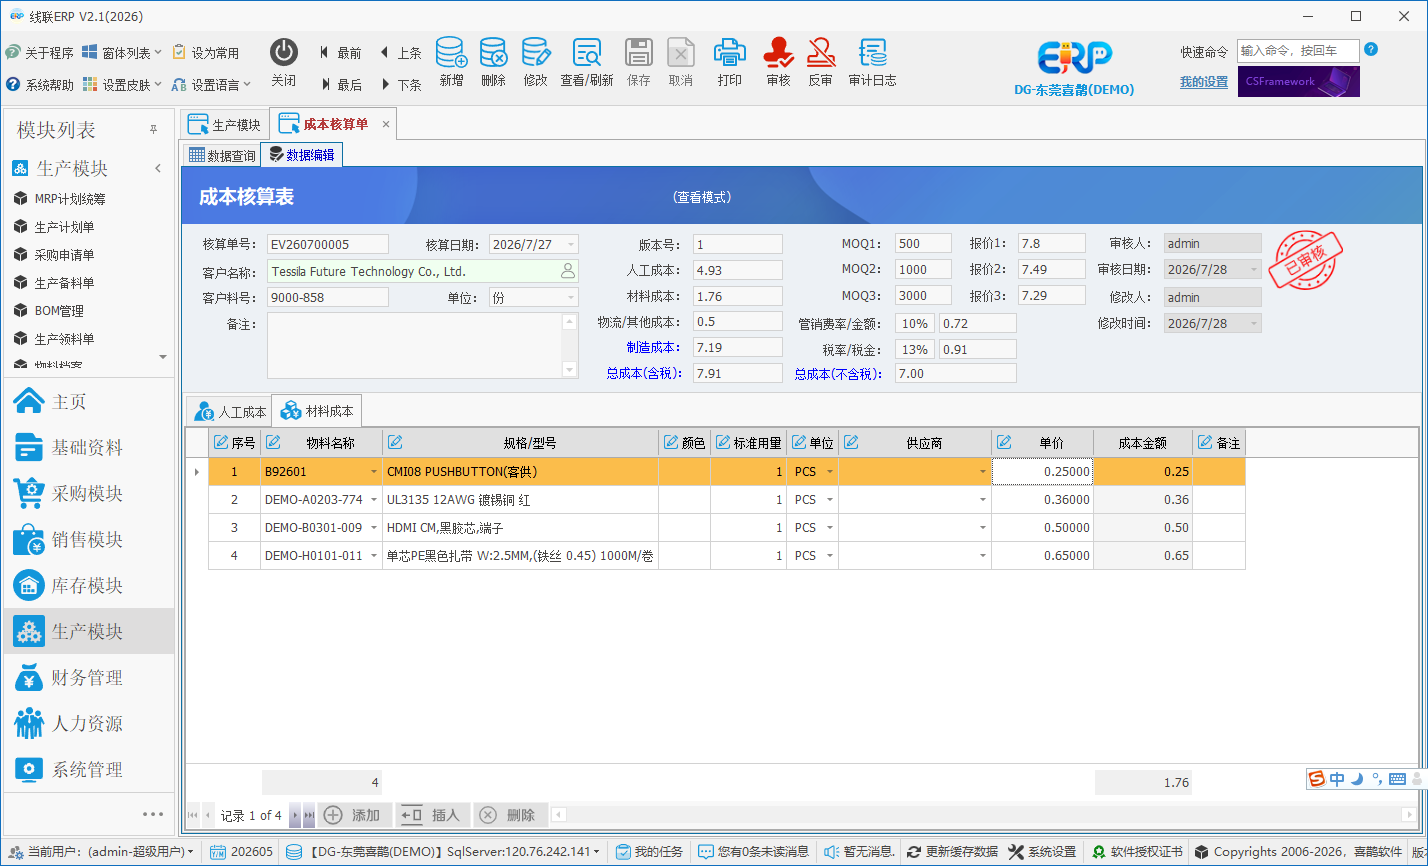
Task: Click the blue help icon near command box
Action: click(1371, 49)
